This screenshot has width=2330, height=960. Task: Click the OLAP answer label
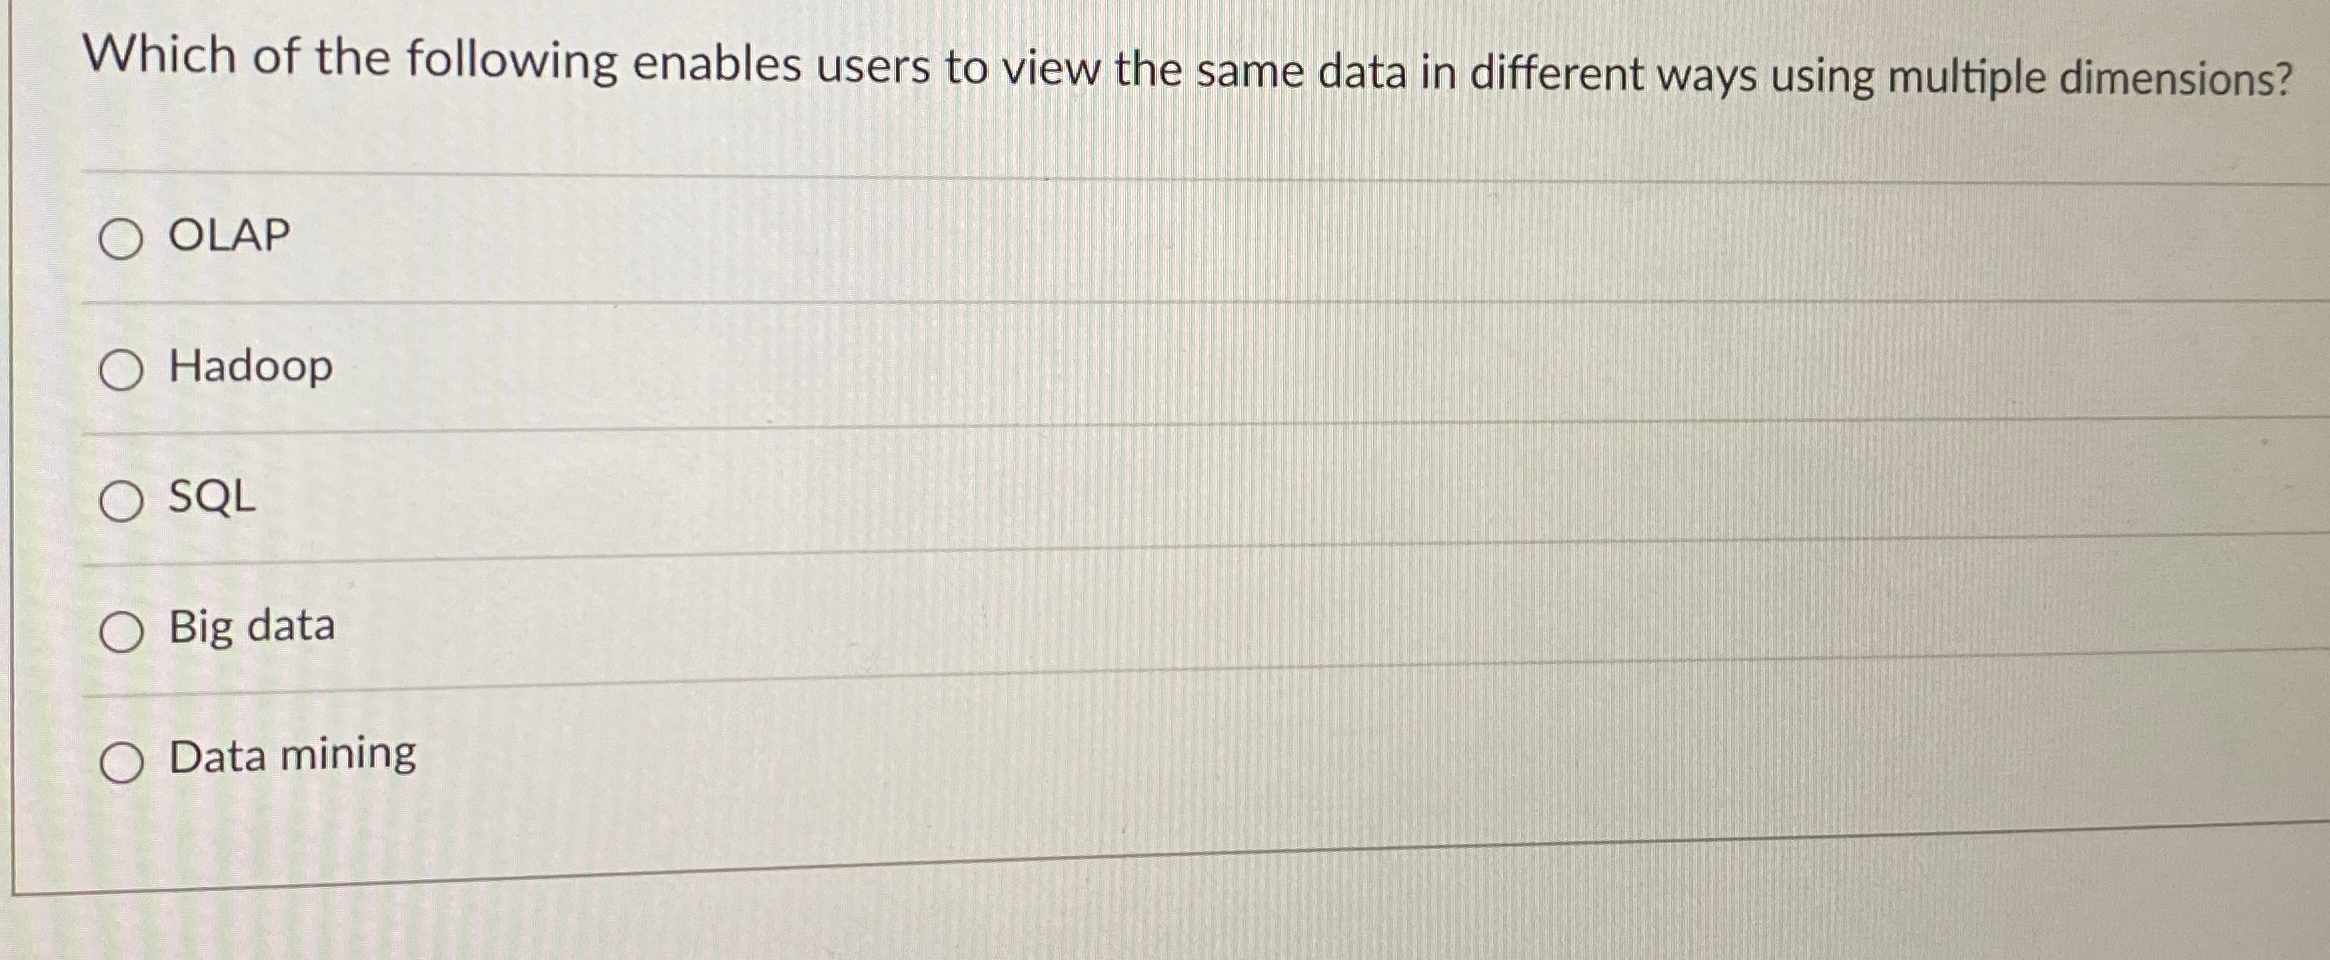tap(225, 236)
